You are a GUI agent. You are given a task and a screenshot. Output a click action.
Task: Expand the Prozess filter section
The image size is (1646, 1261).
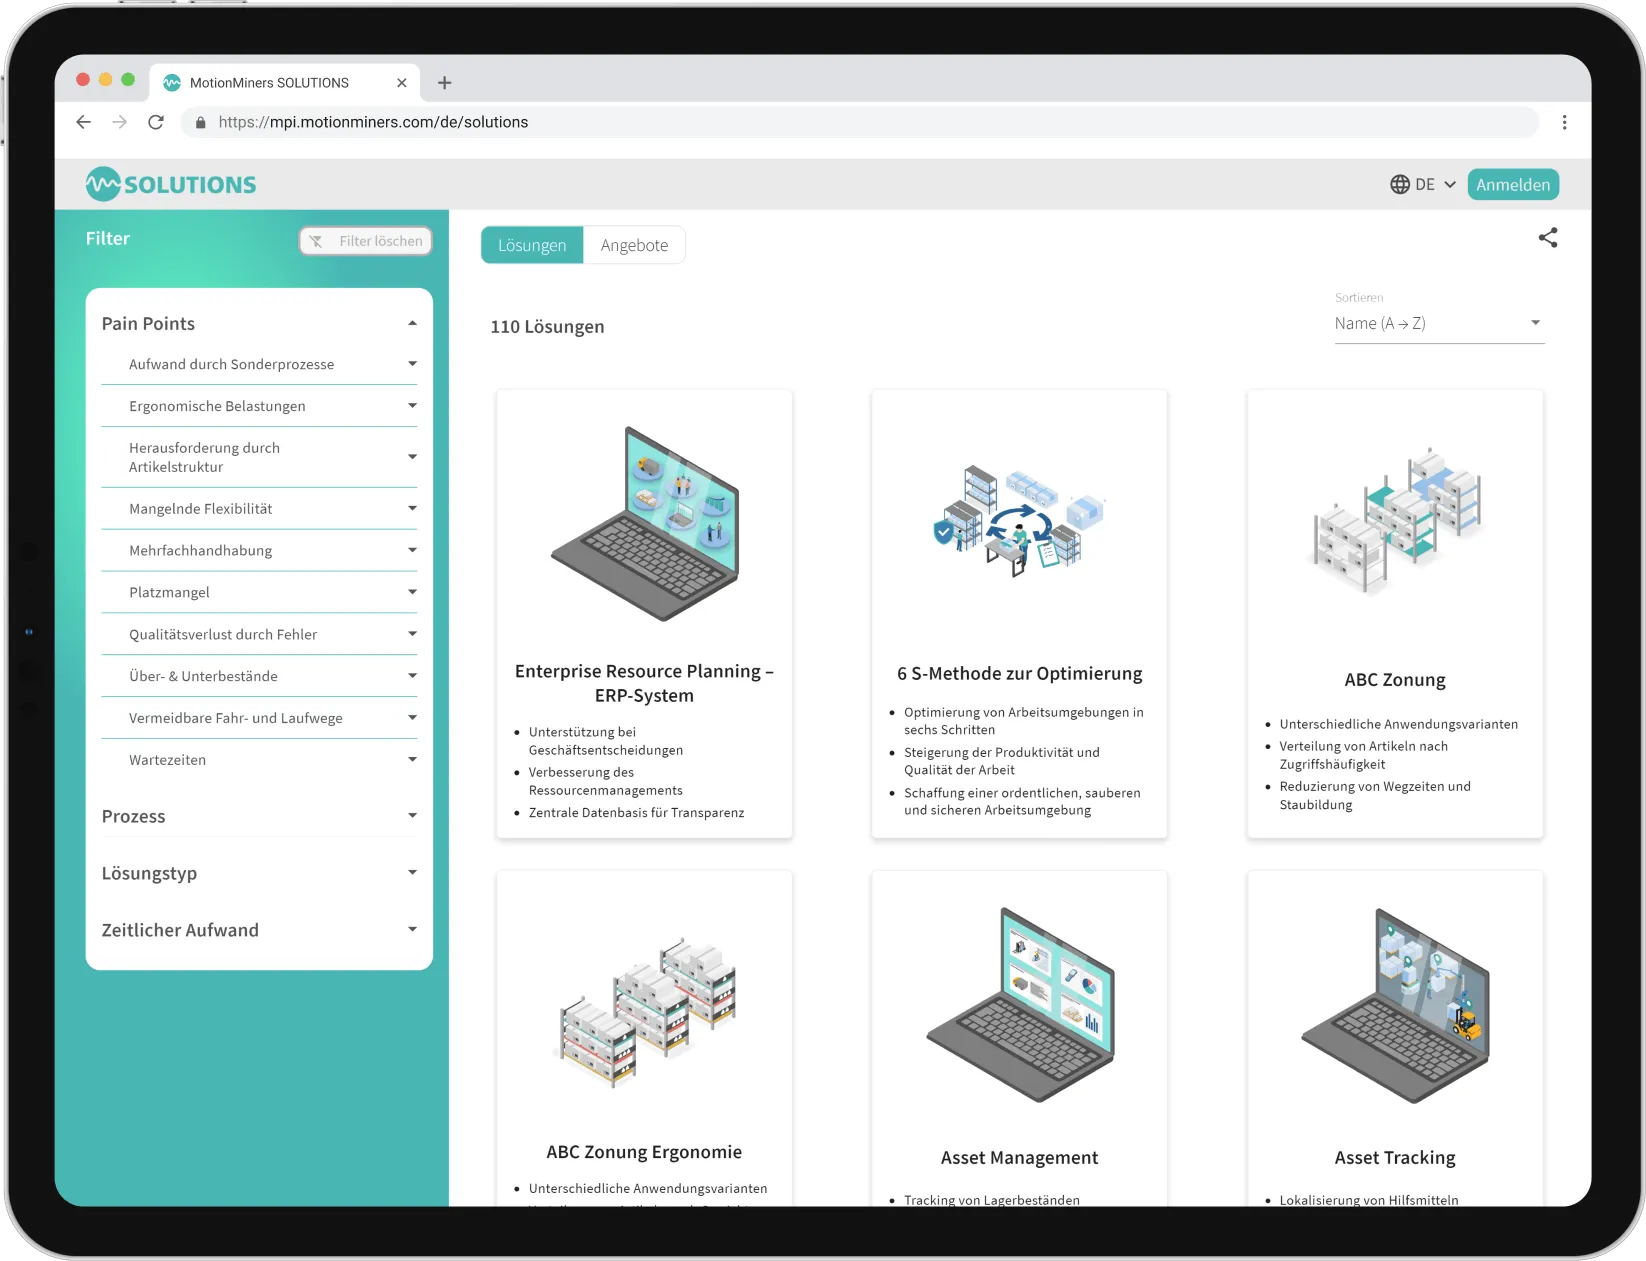[x=411, y=816]
